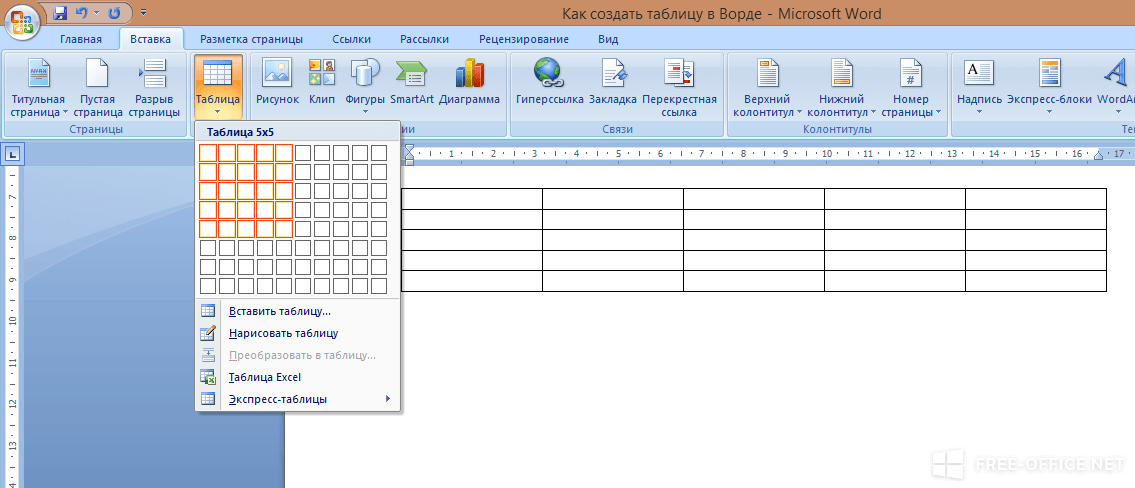Viewport: 1135px width, 488px height.
Task: Open the Верхний колонтитул header menu
Action: tap(768, 88)
